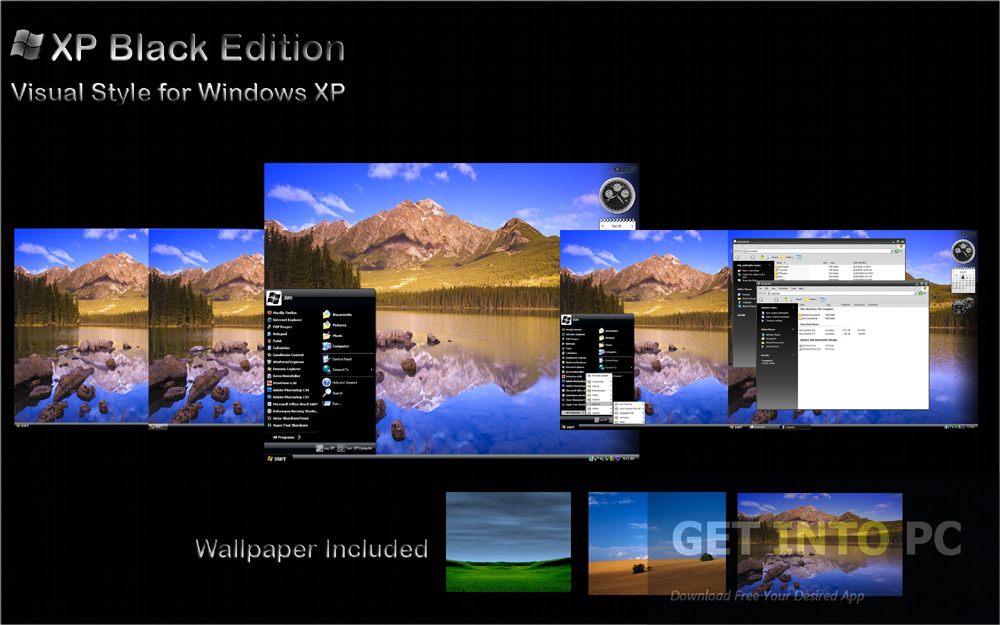Open Music folder in center Start menu
This screenshot has width=1000, height=625.
pyautogui.click(x=333, y=336)
